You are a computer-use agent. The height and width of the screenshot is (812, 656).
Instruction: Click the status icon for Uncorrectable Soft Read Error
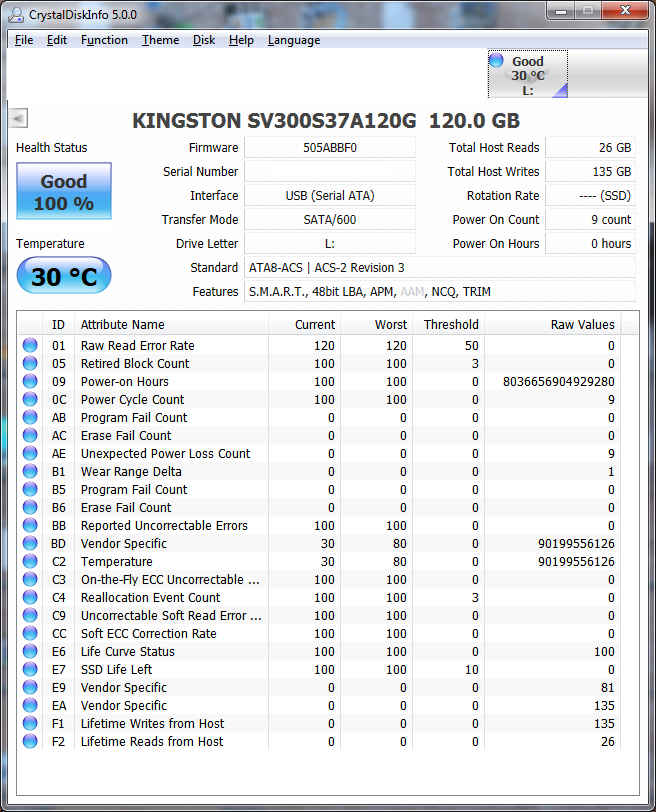[30, 615]
